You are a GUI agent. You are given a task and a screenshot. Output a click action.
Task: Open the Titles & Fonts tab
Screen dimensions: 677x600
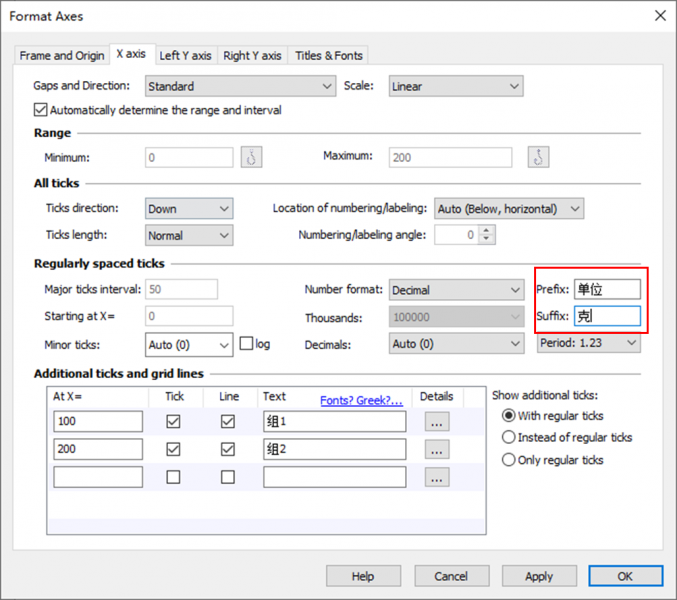coord(329,56)
